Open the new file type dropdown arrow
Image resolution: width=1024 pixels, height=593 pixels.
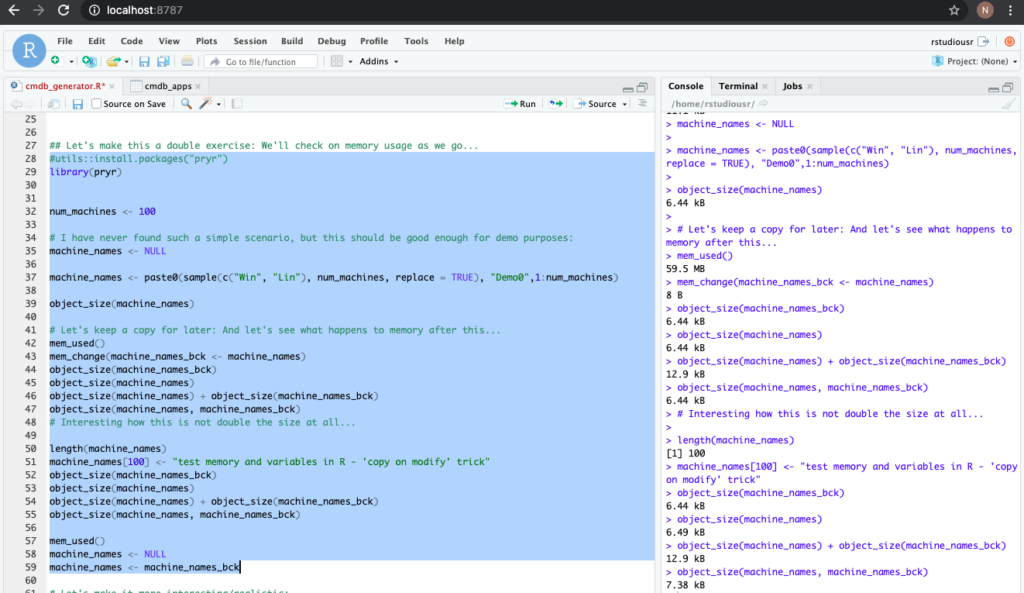coord(71,61)
